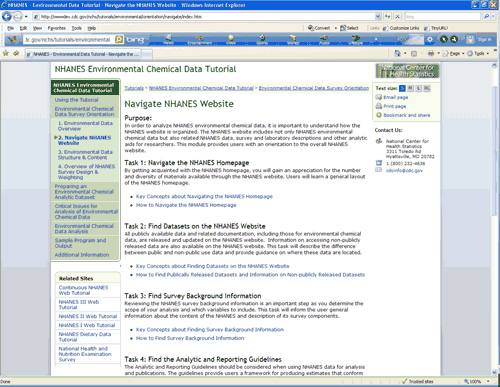The image size is (500, 387).
Task: Open the Favorites menu
Action: 56,28
